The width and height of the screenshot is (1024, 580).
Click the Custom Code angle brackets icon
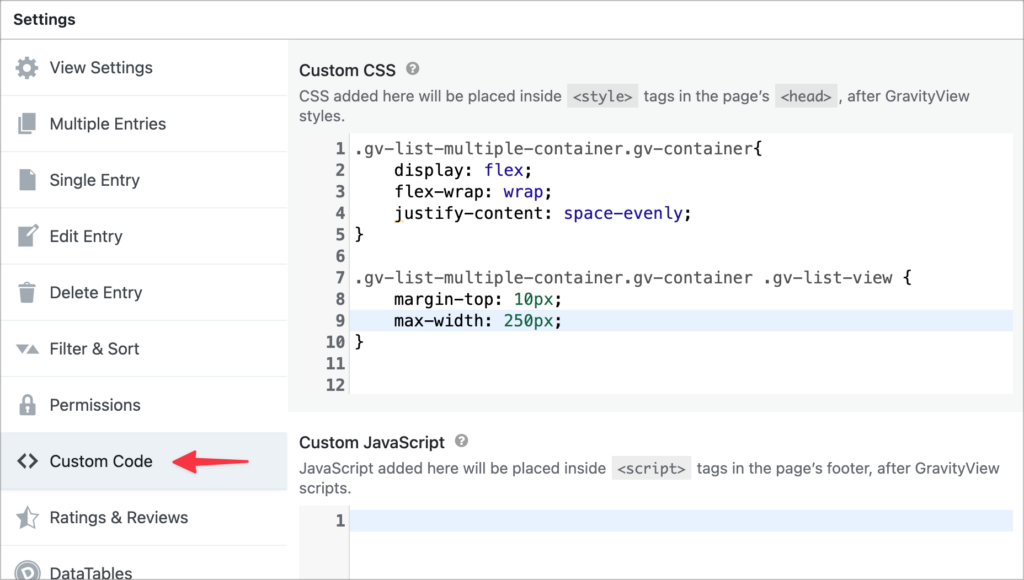[29, 461]
